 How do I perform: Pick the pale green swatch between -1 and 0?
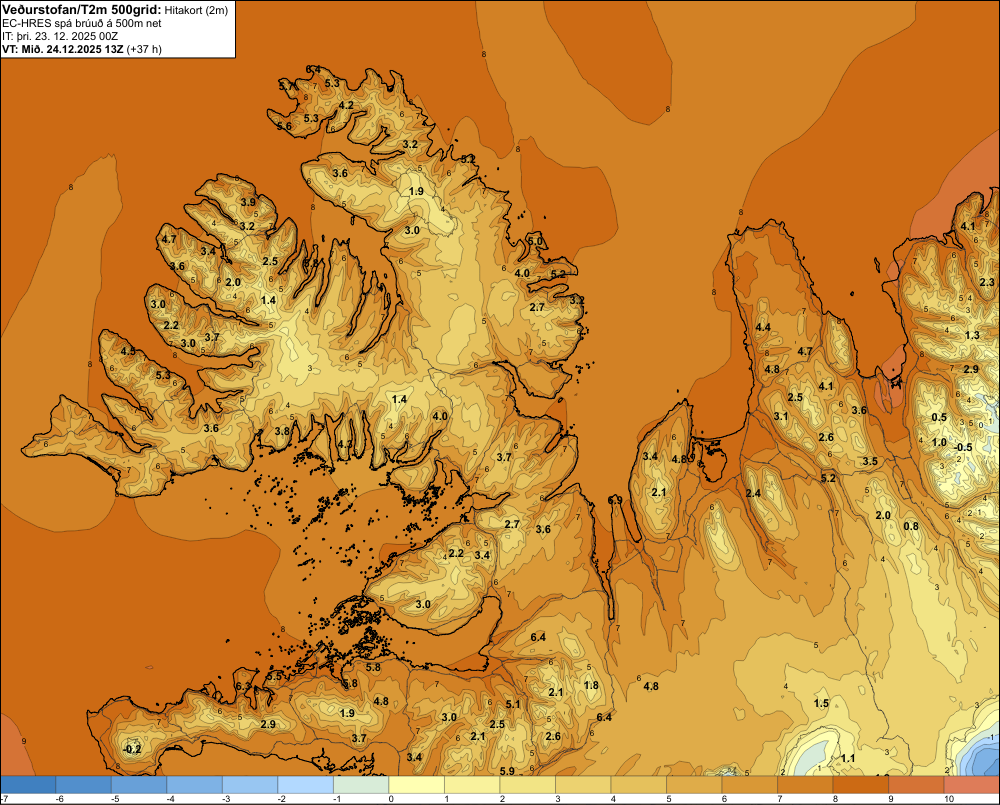361,784
